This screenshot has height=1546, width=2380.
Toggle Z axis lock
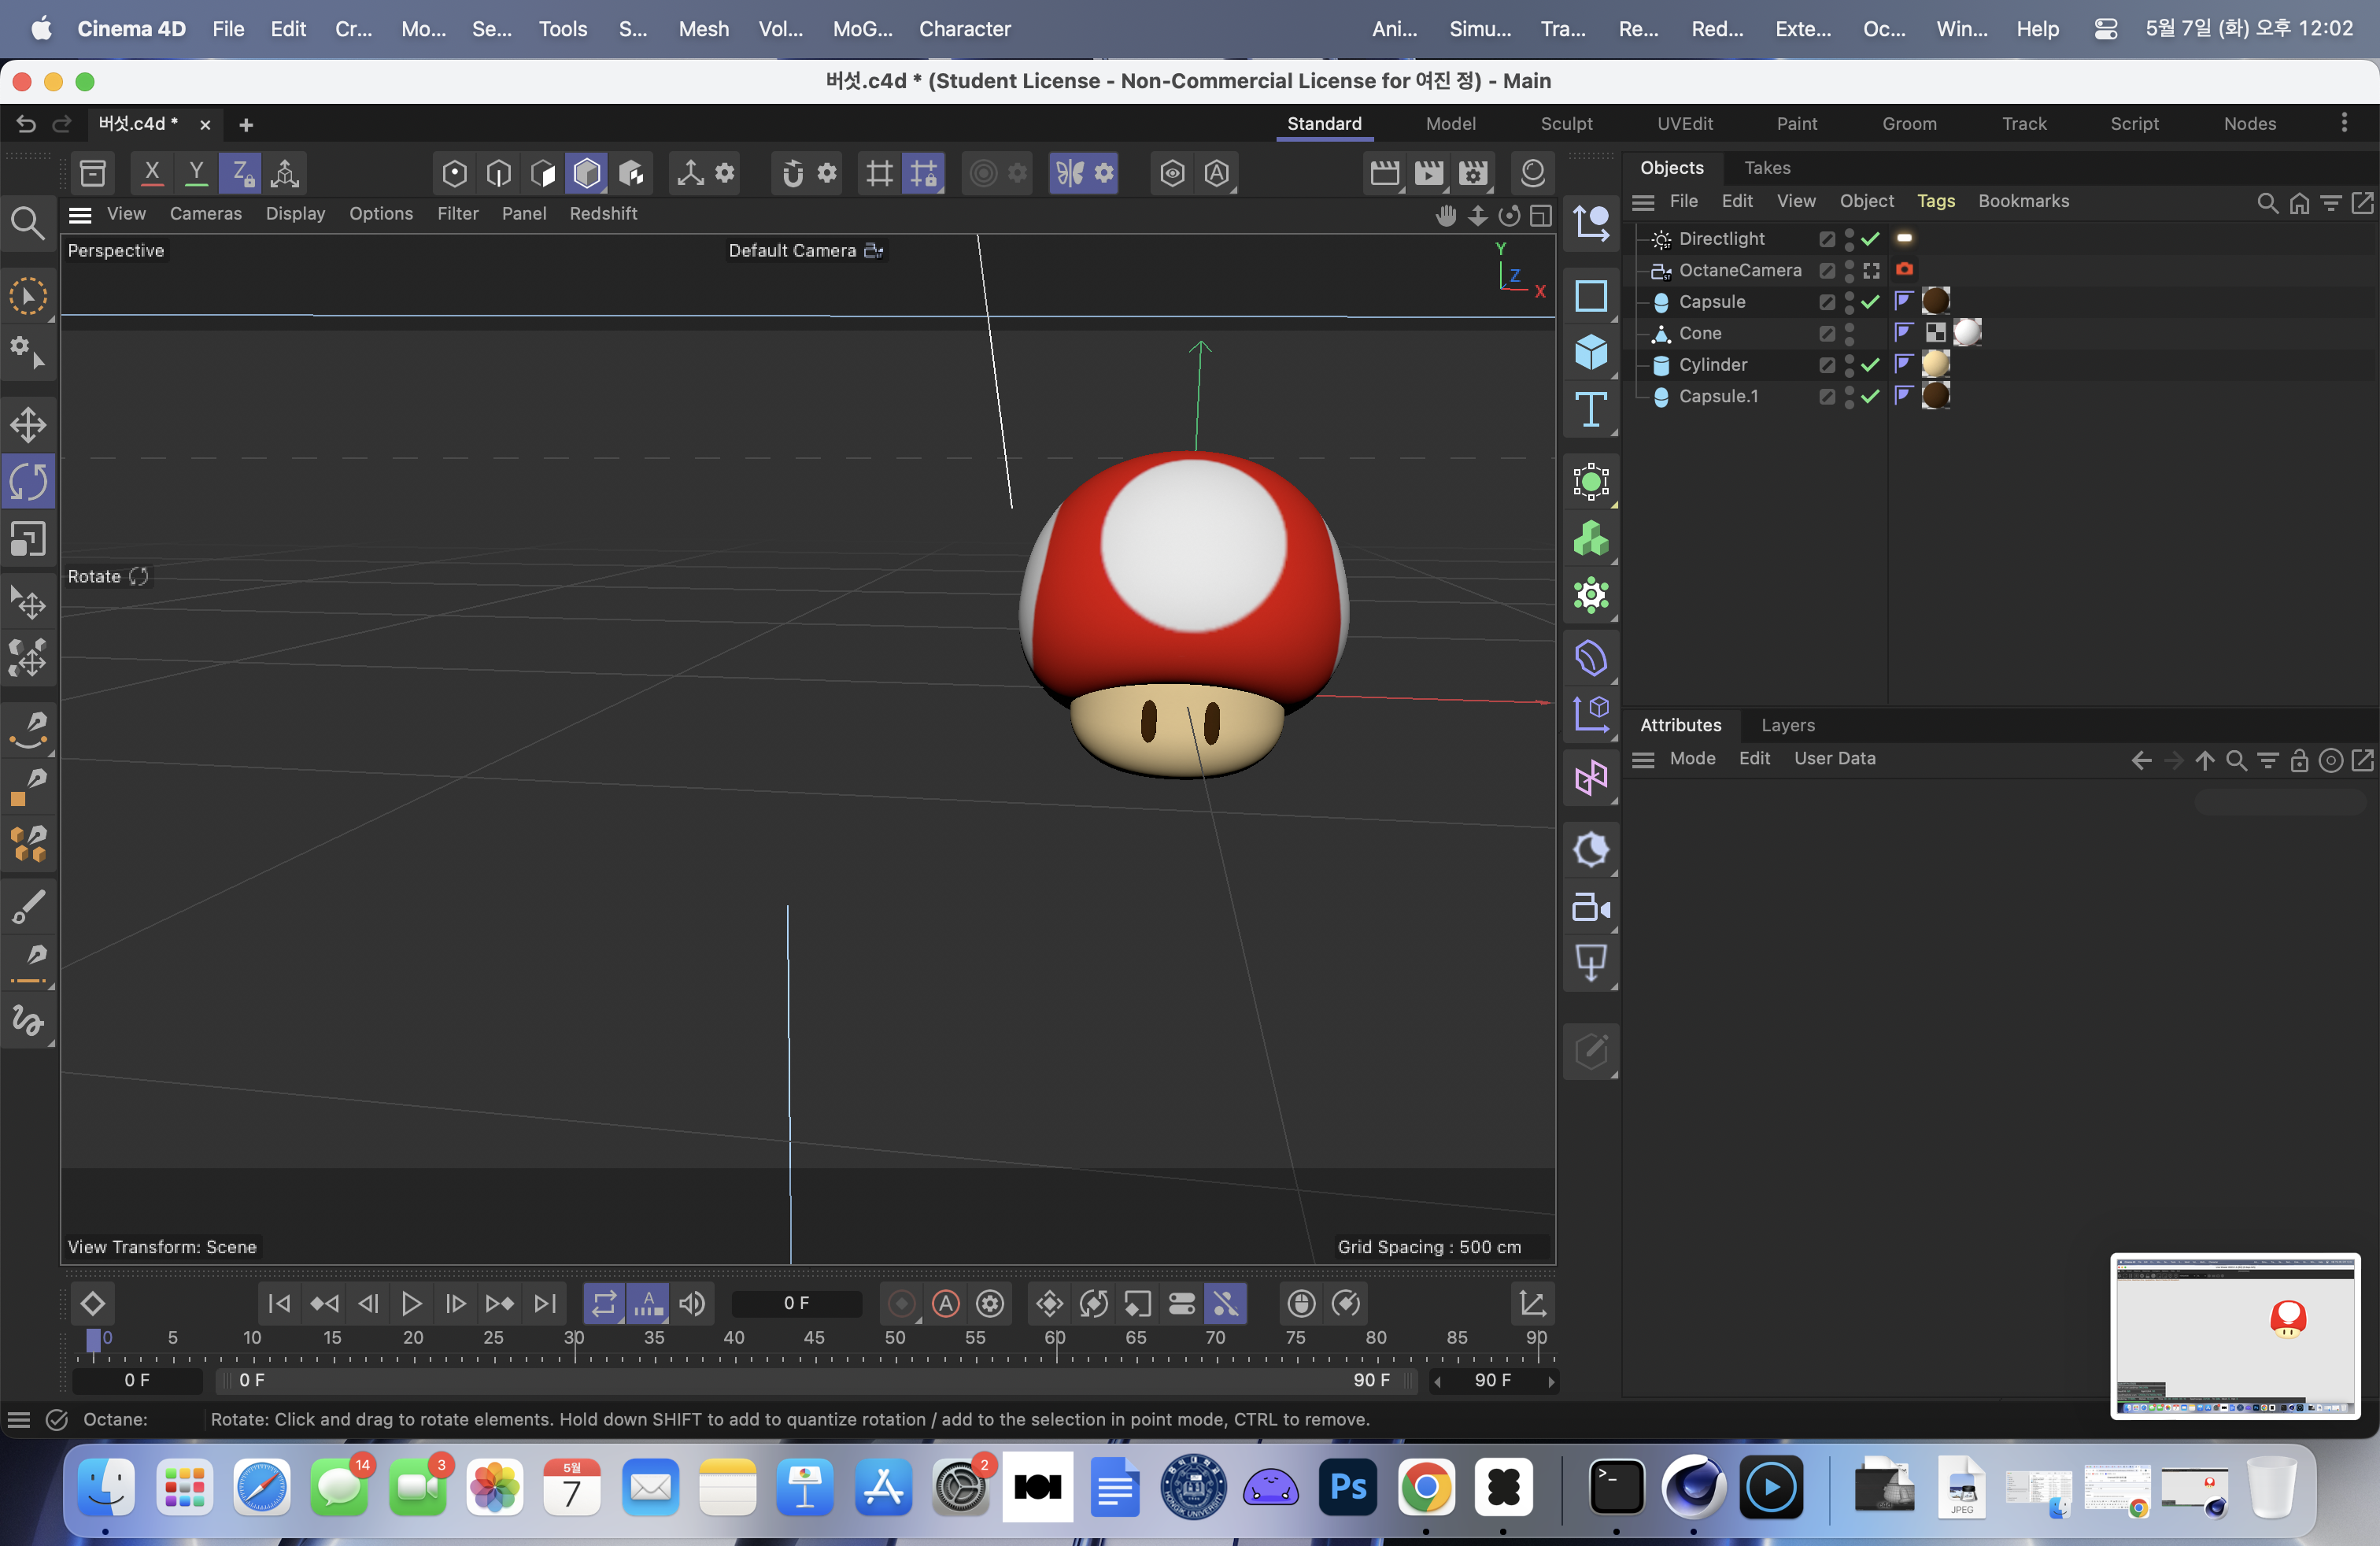pyautogui.click(x=241, y=173)
